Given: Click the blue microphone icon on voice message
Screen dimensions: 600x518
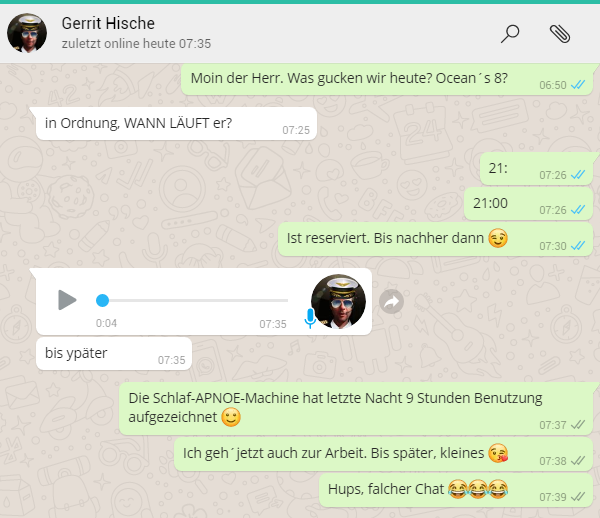Looking at the screenshot, I should point(310,318).
